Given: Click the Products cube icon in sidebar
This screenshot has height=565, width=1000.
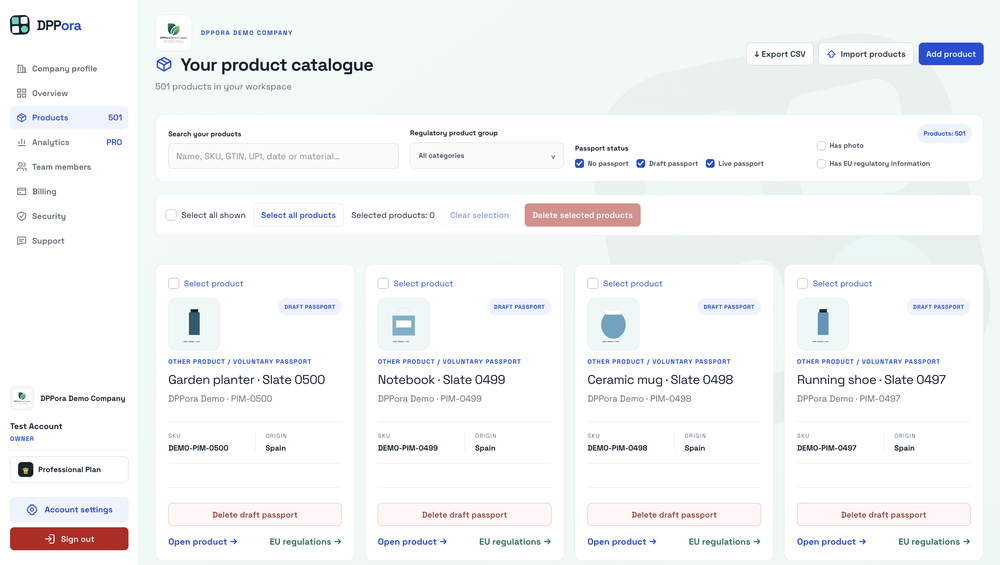Looking at the screenshot, I should point(22,118).
